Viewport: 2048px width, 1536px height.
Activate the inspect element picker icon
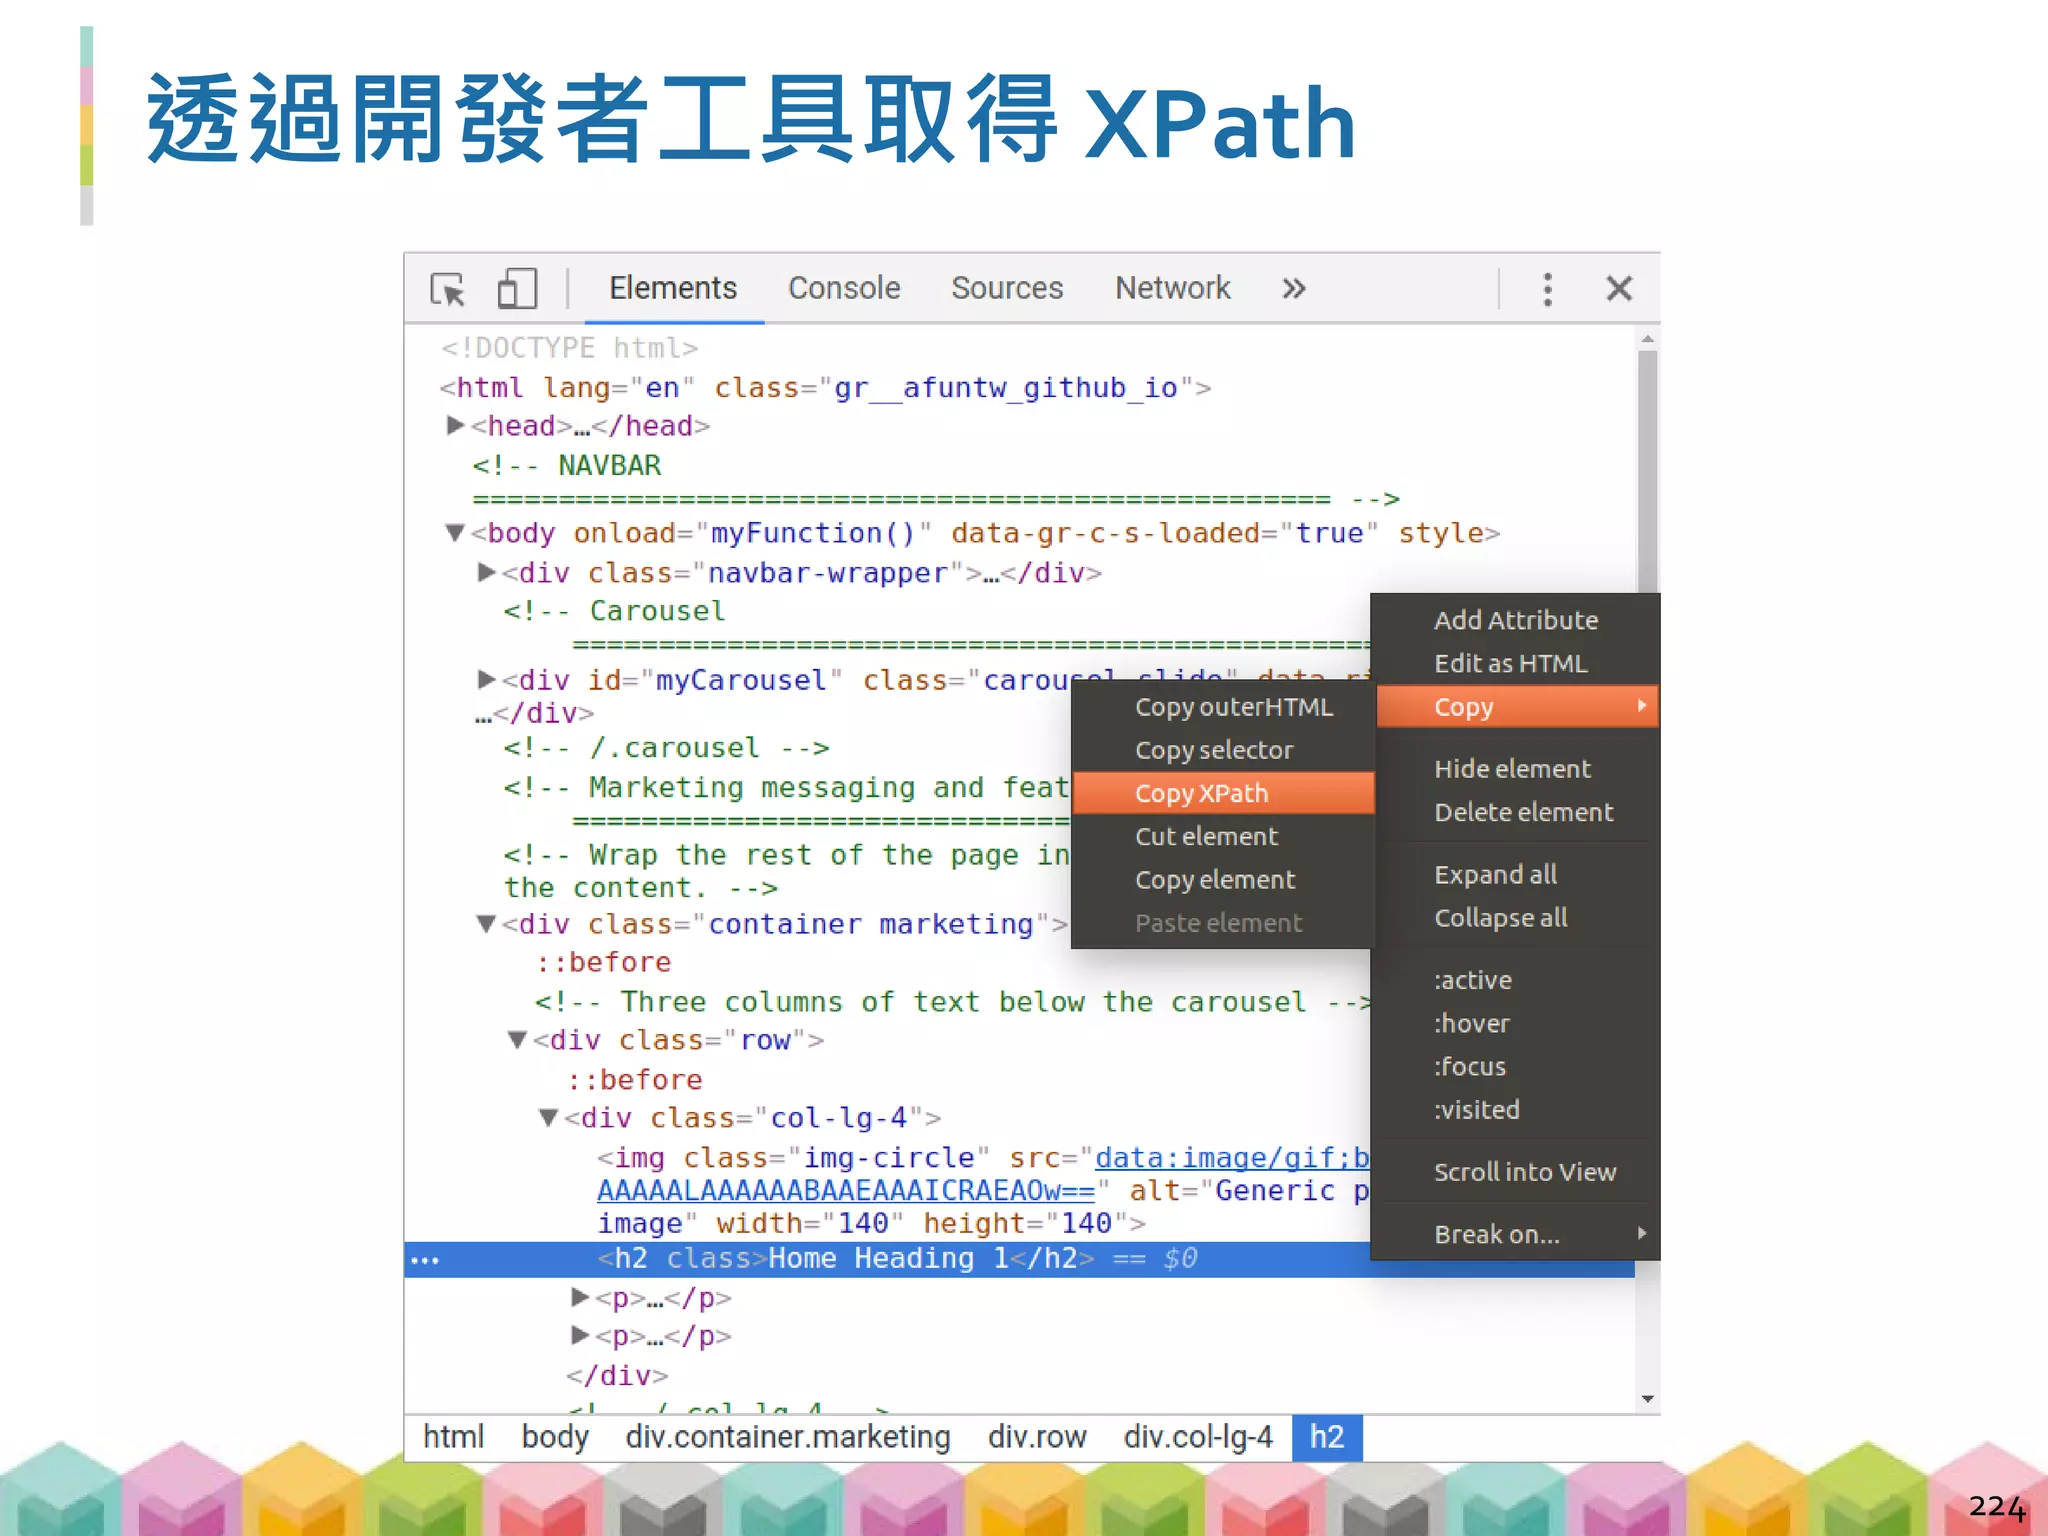pos(448,289)
